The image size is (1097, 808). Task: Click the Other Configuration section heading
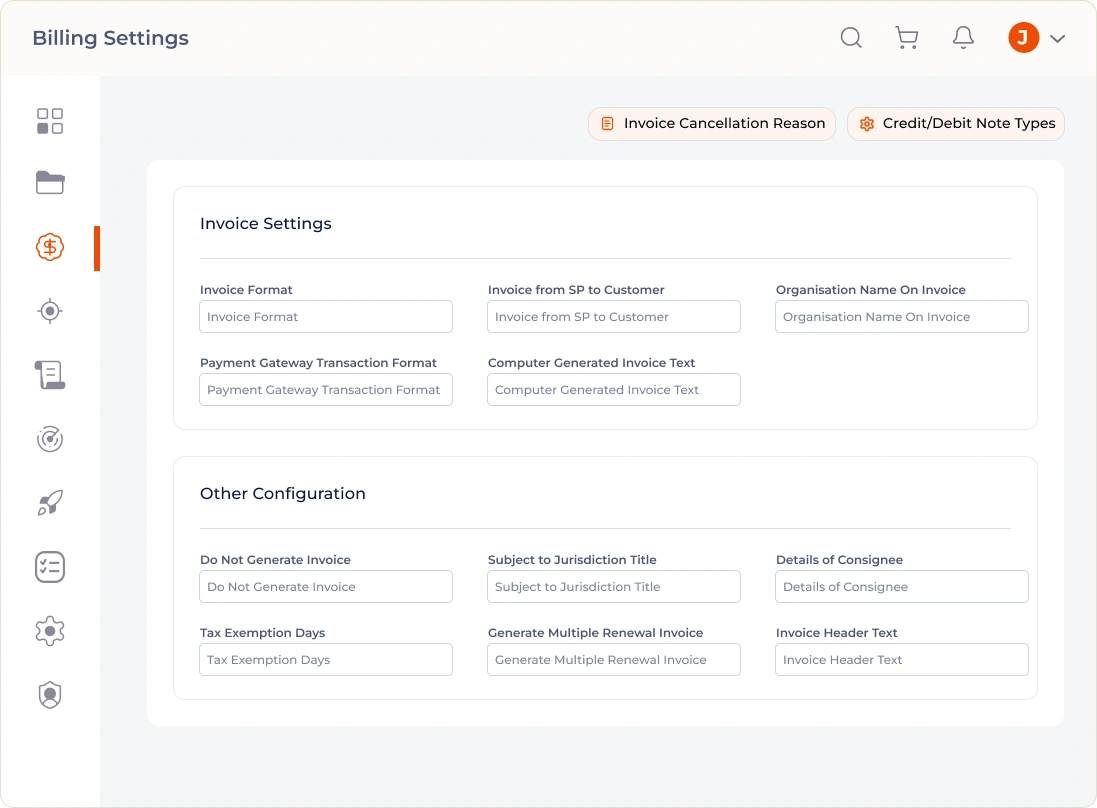point(283,493)
